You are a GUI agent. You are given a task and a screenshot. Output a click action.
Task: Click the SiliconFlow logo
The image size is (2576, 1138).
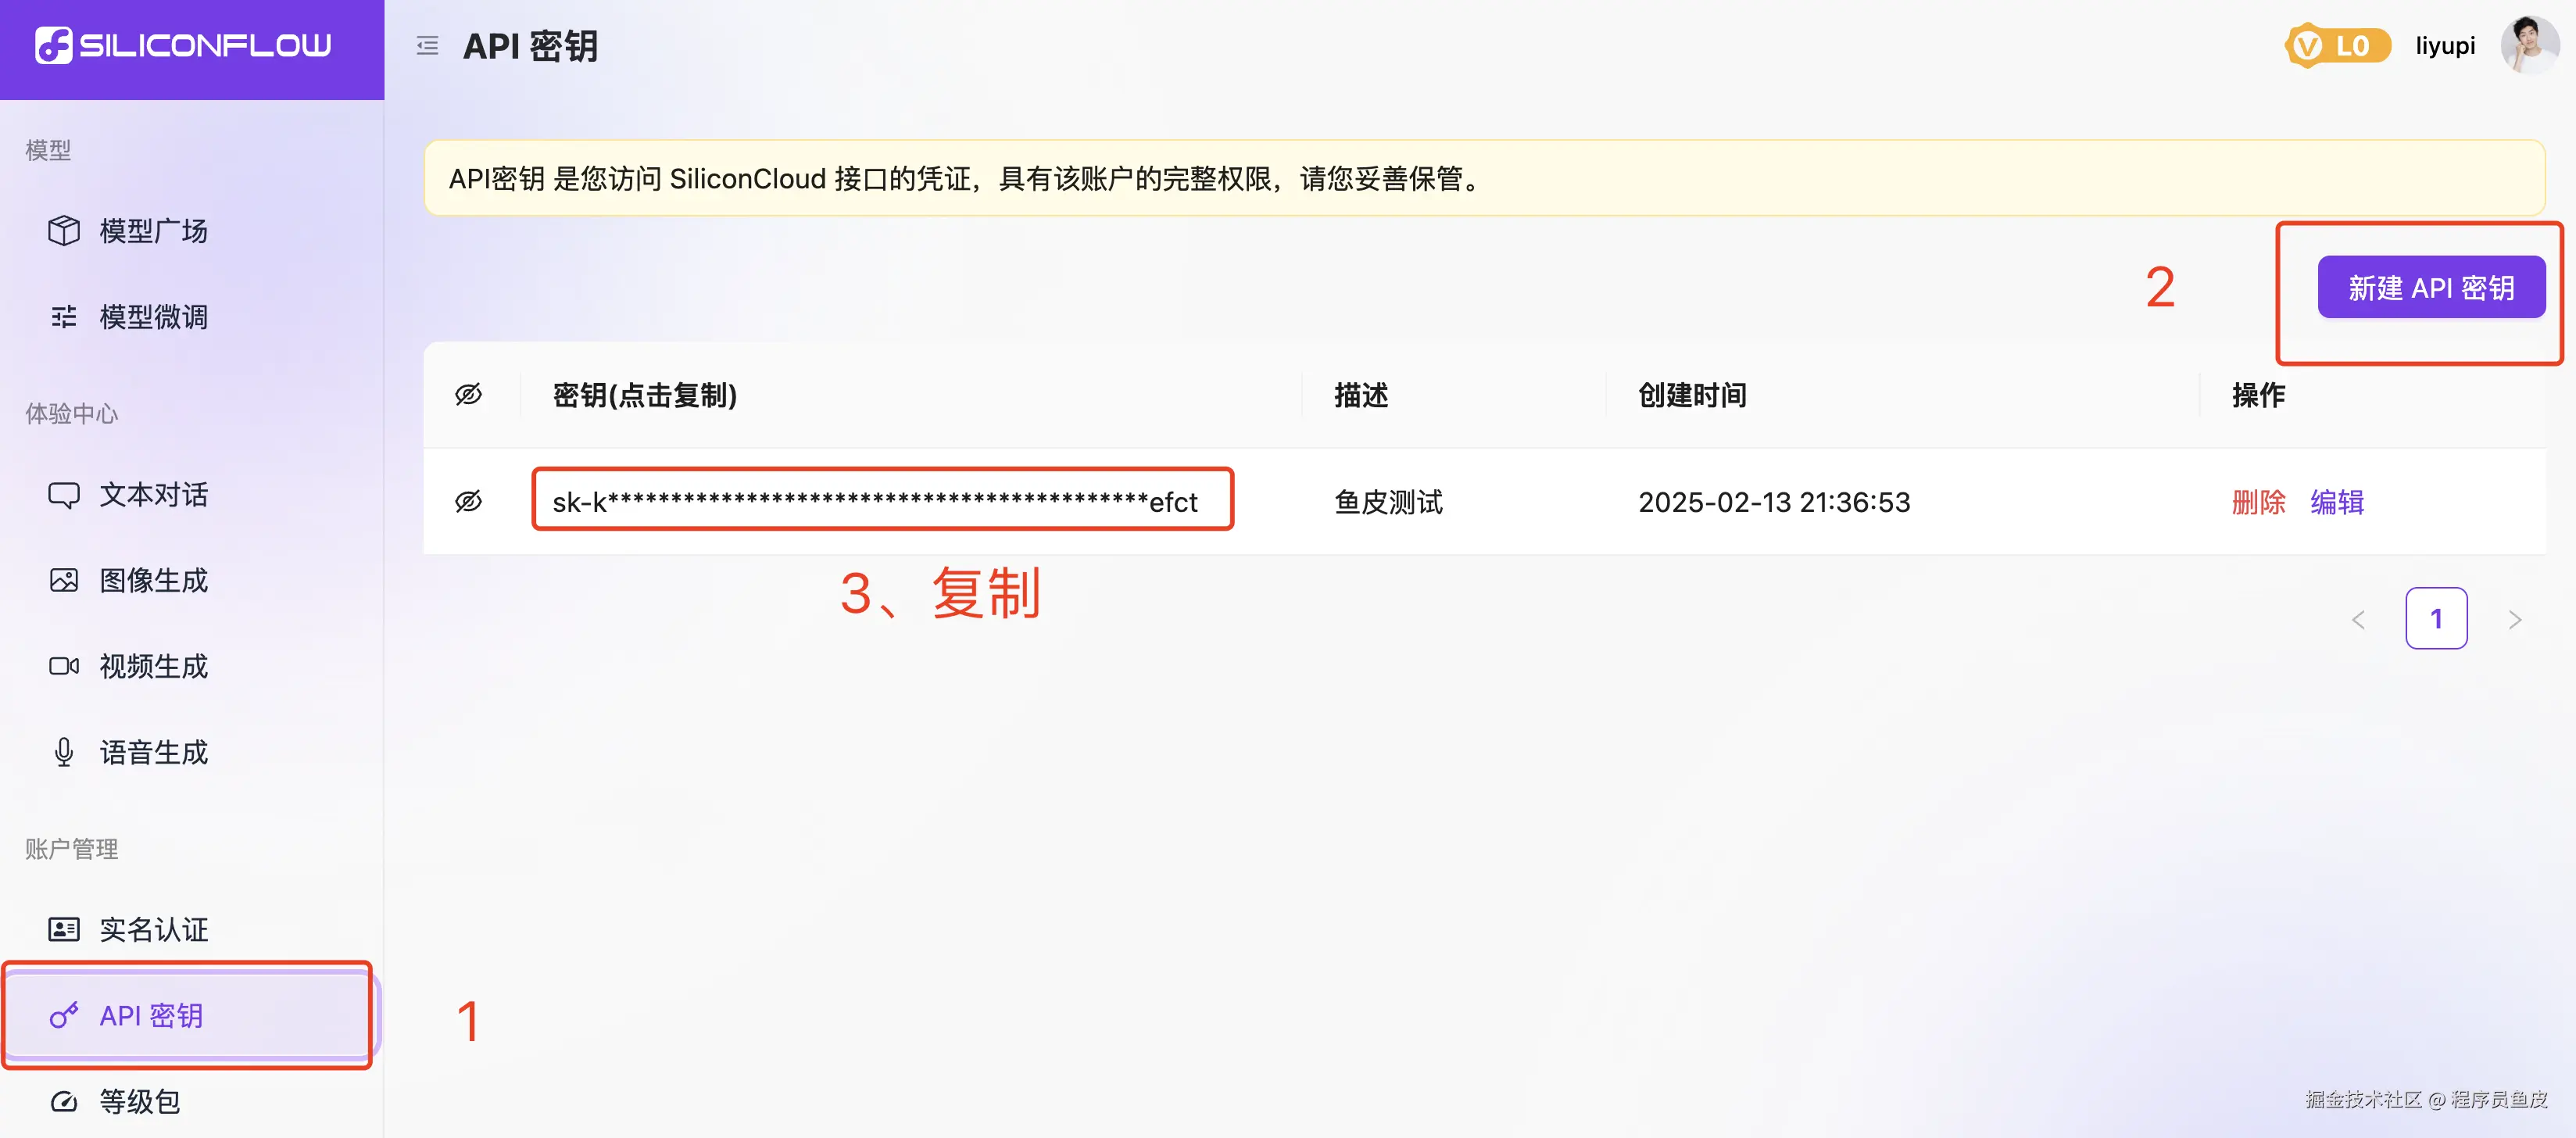[x=184, y=45]
